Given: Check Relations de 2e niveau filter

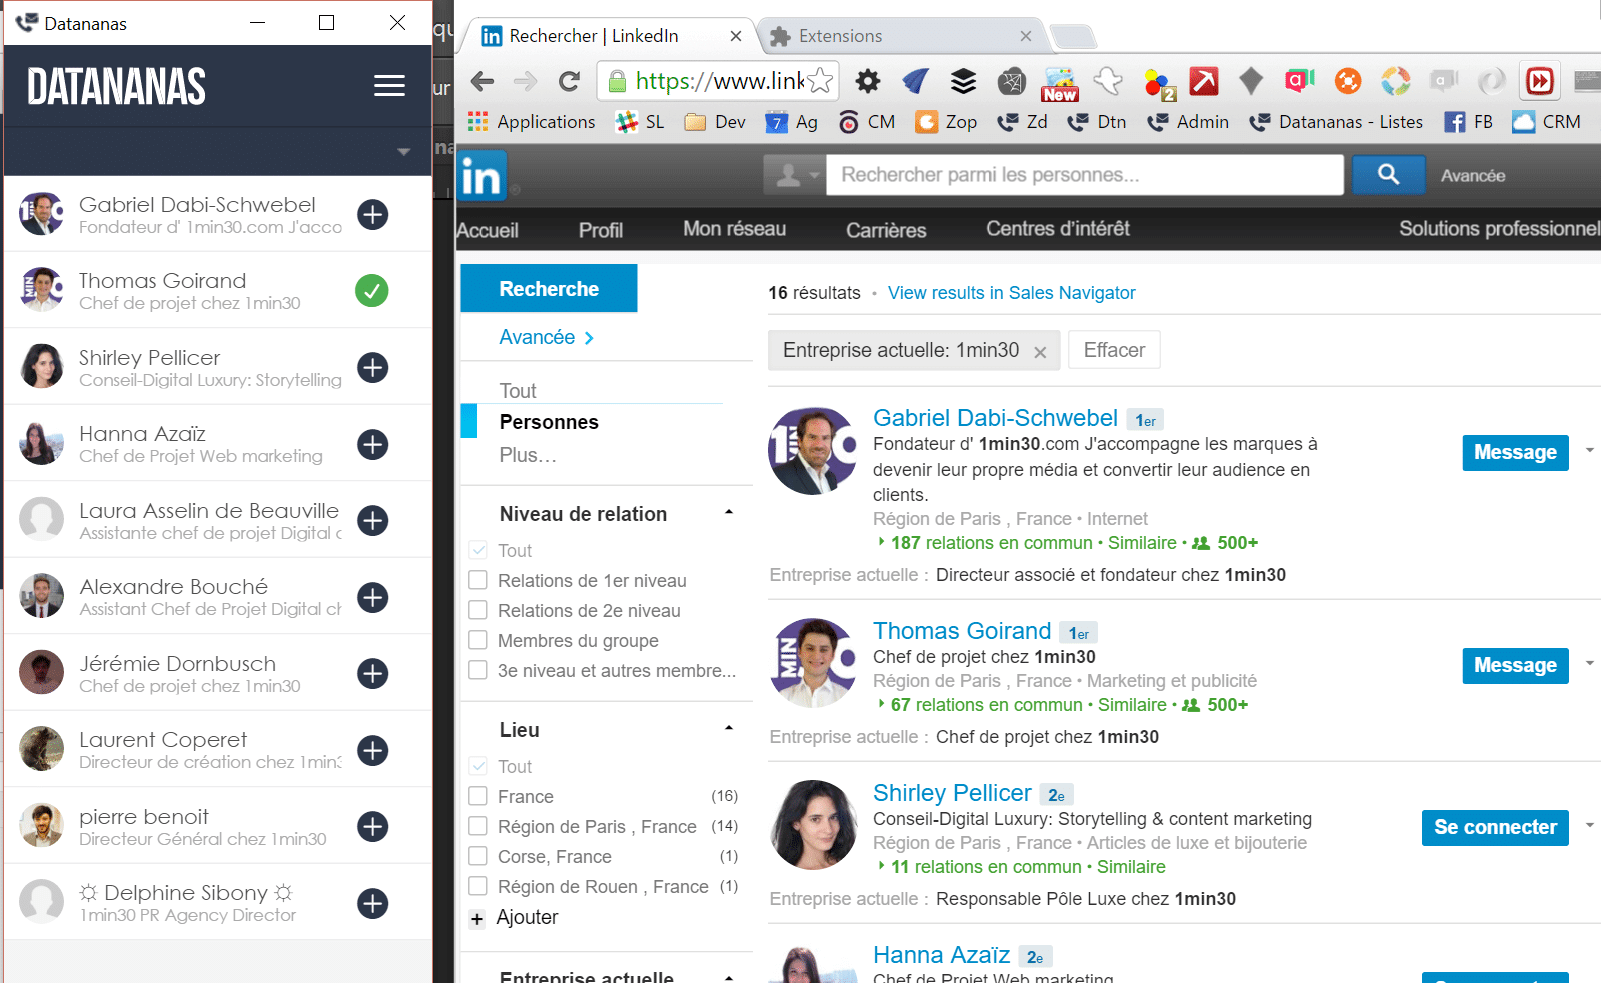Looking at the screenshot, I should [478, 610].
